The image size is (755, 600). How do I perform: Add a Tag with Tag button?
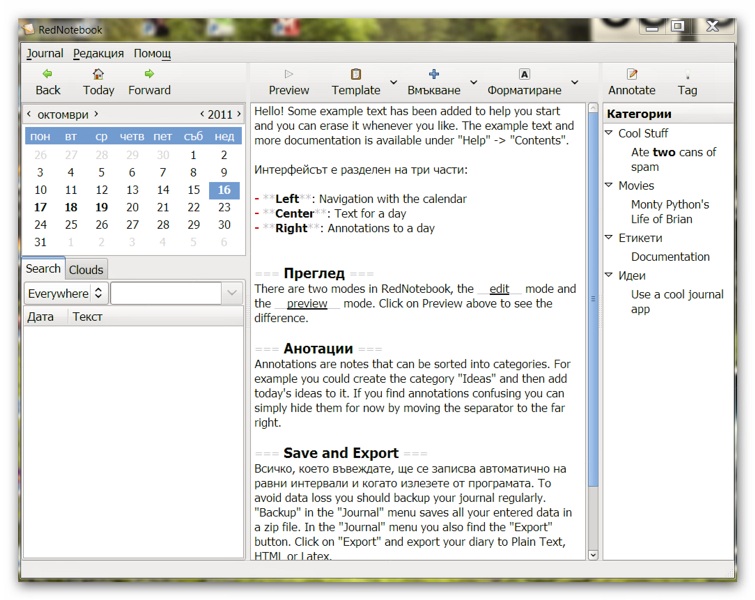point(687,82)
